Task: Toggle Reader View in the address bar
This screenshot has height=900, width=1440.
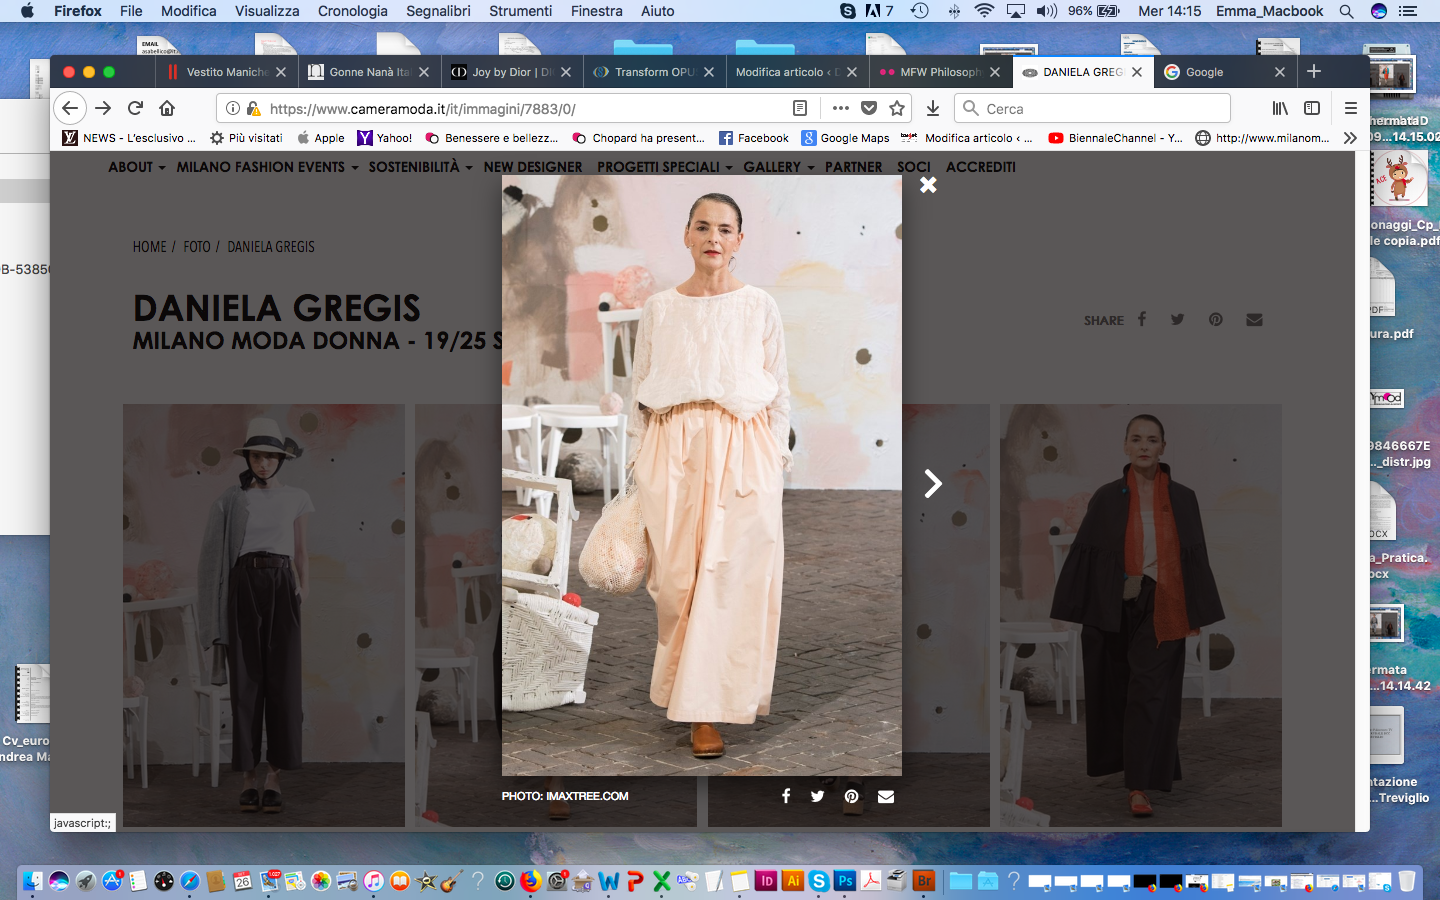Action: pos(800,108)
